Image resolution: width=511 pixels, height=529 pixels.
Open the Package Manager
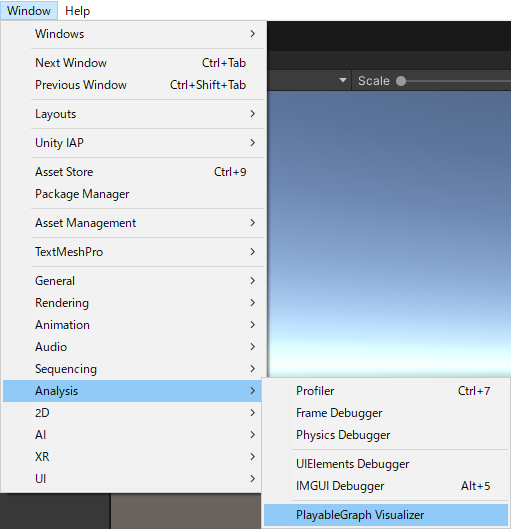[133, 194]
